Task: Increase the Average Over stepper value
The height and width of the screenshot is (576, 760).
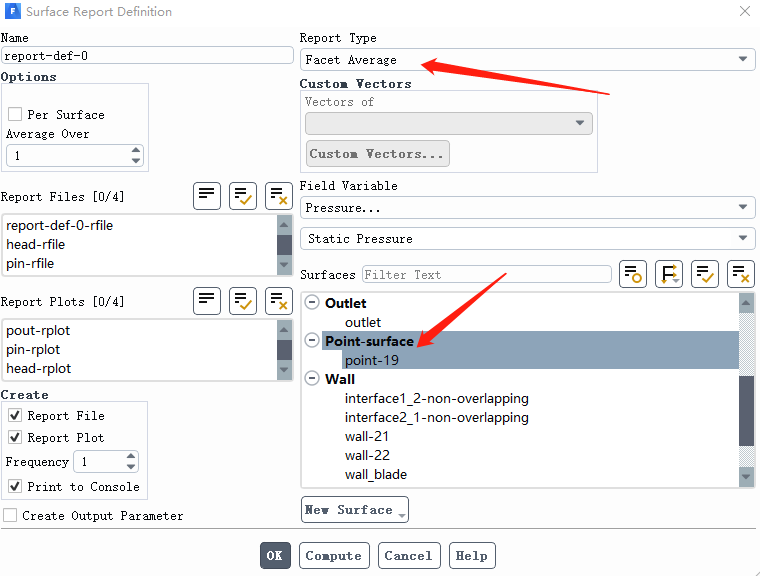Action: click(136, 151)
